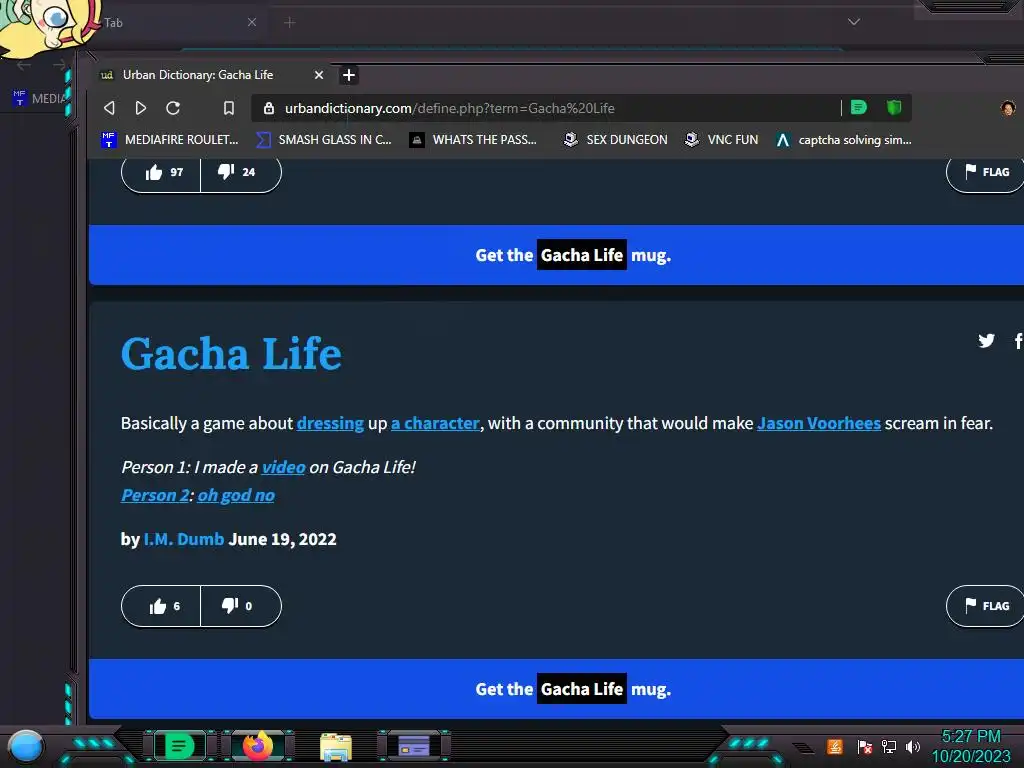Follow the 'a character' link

435,423
